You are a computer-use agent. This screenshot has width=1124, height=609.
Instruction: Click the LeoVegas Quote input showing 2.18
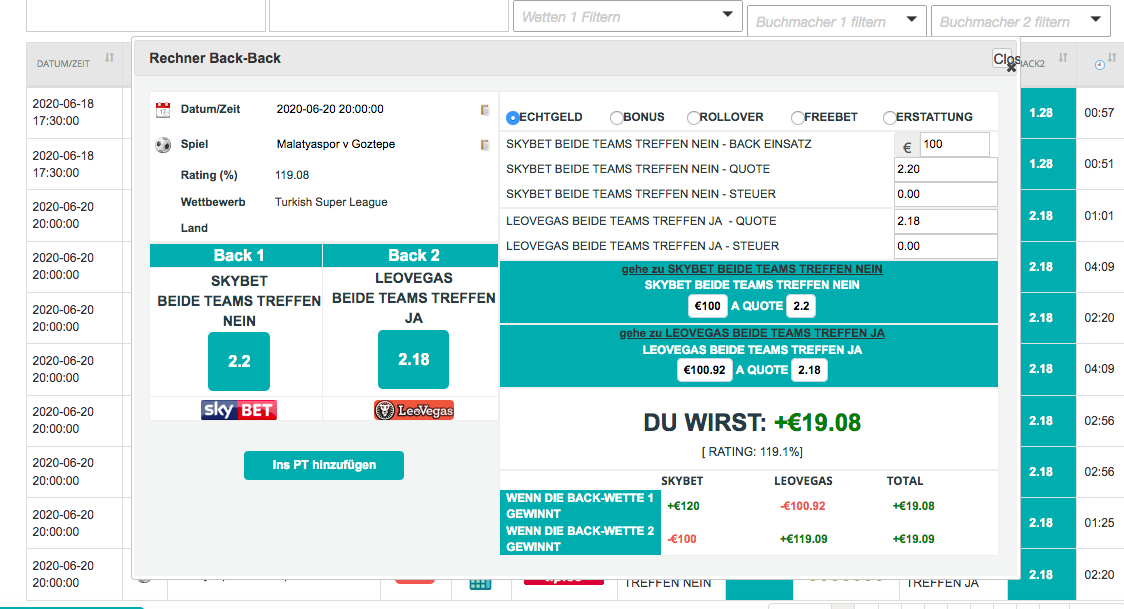tap(946, 221)
